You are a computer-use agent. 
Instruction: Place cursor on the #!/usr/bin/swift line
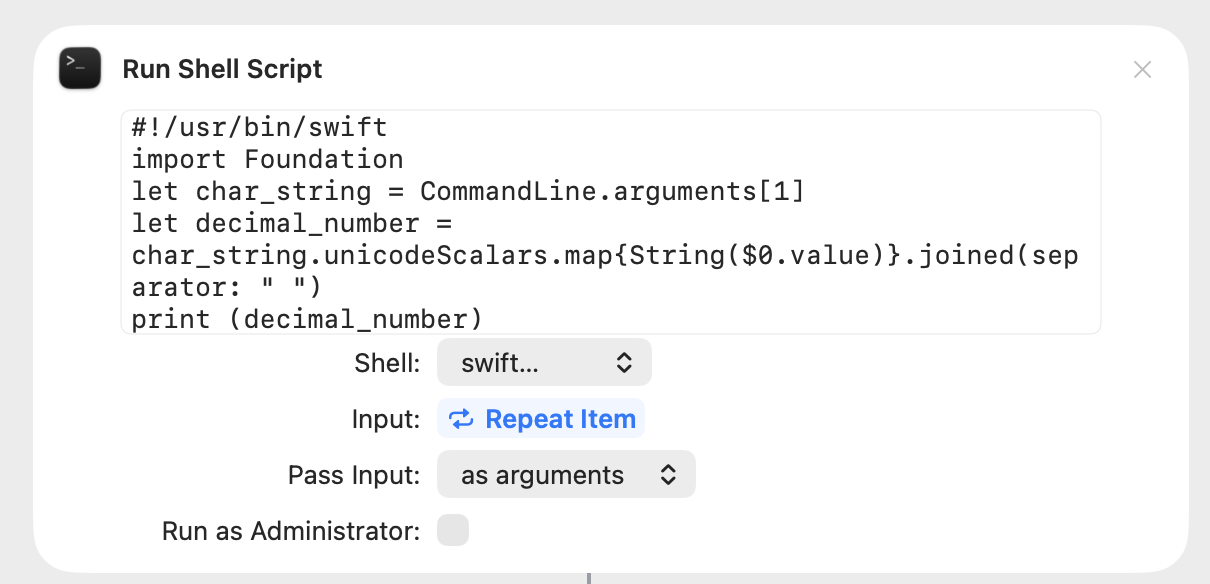(259, 128)
